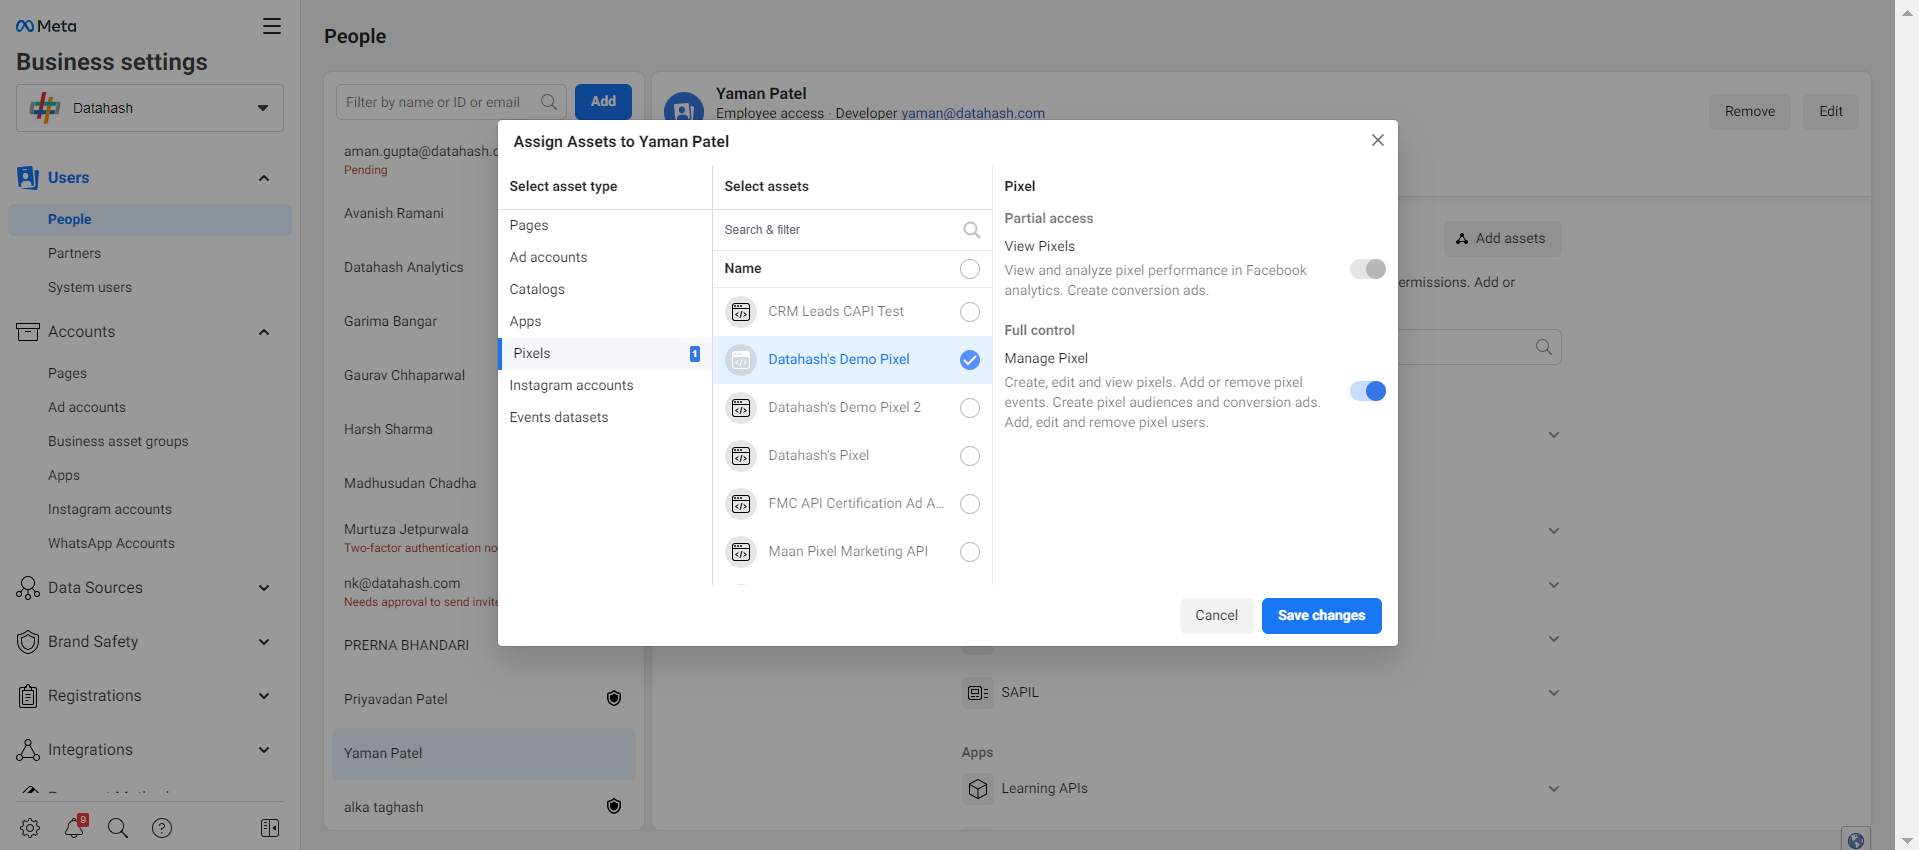Click the Filter by name or ID field

click(451, 102)
